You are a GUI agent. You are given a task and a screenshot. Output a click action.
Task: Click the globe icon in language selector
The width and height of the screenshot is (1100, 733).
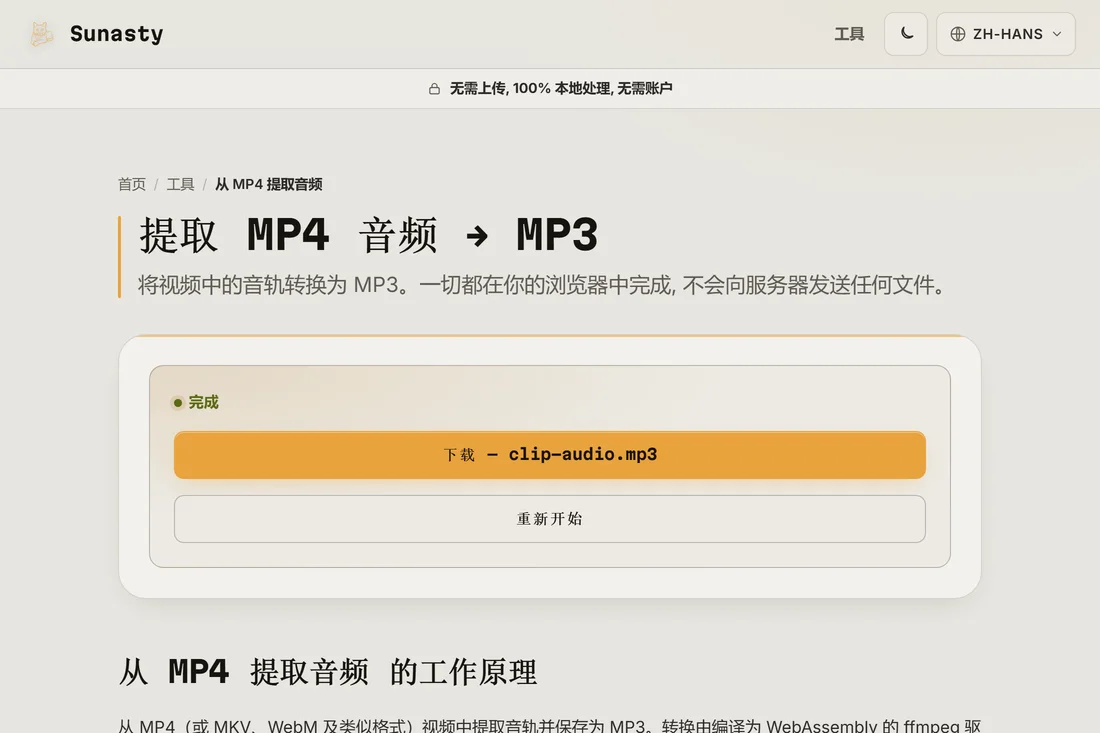pos(958,34)
